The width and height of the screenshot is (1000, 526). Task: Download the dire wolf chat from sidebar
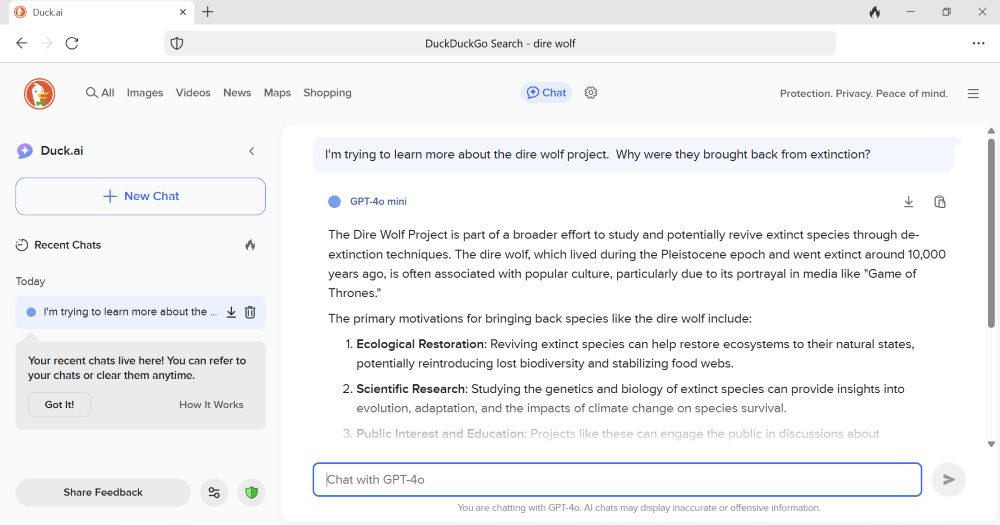(x=231, y=312)
